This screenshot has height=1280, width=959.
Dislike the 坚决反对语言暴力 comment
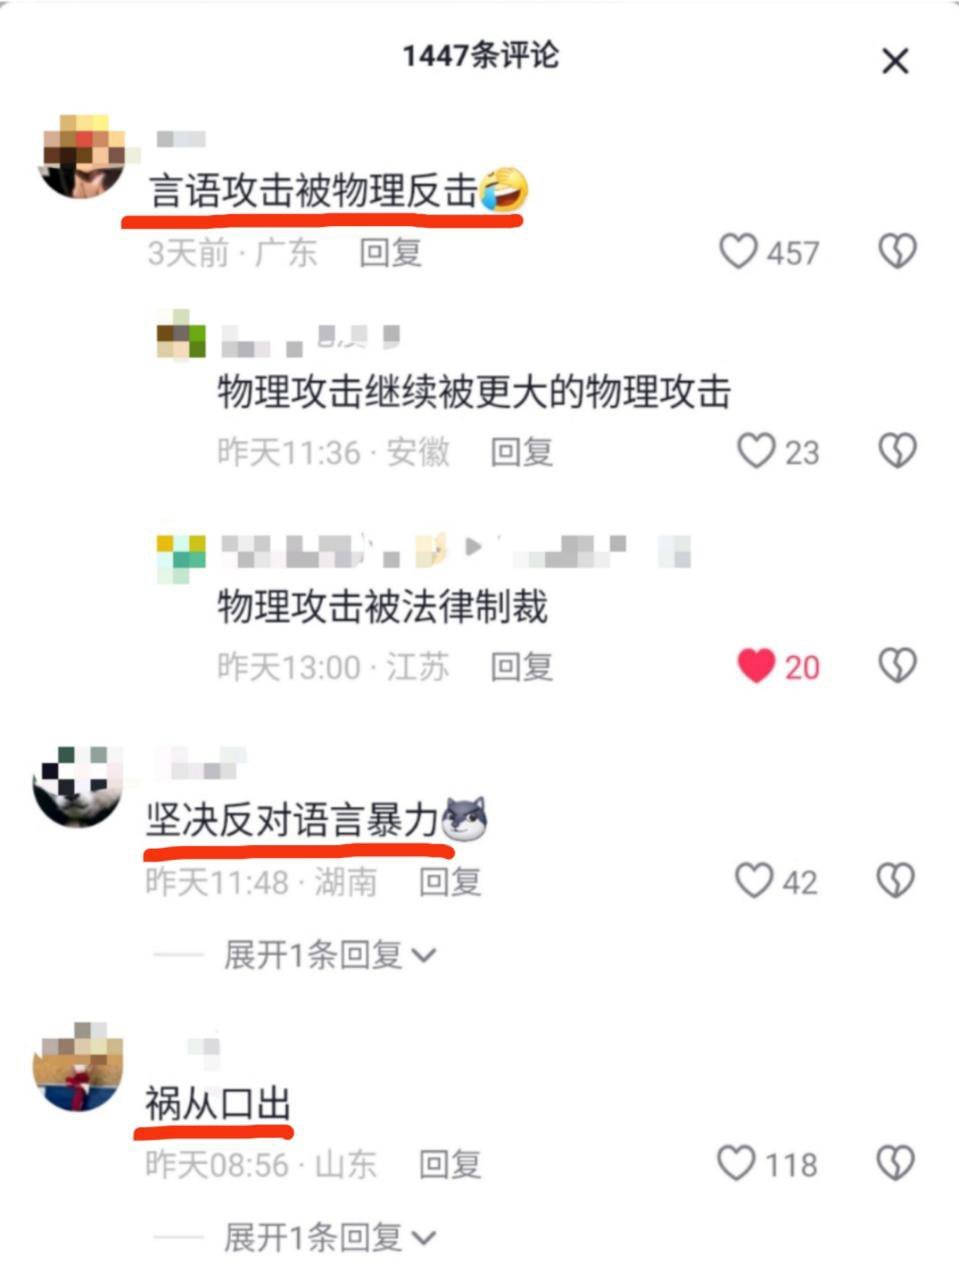click(x=895, y=881)
